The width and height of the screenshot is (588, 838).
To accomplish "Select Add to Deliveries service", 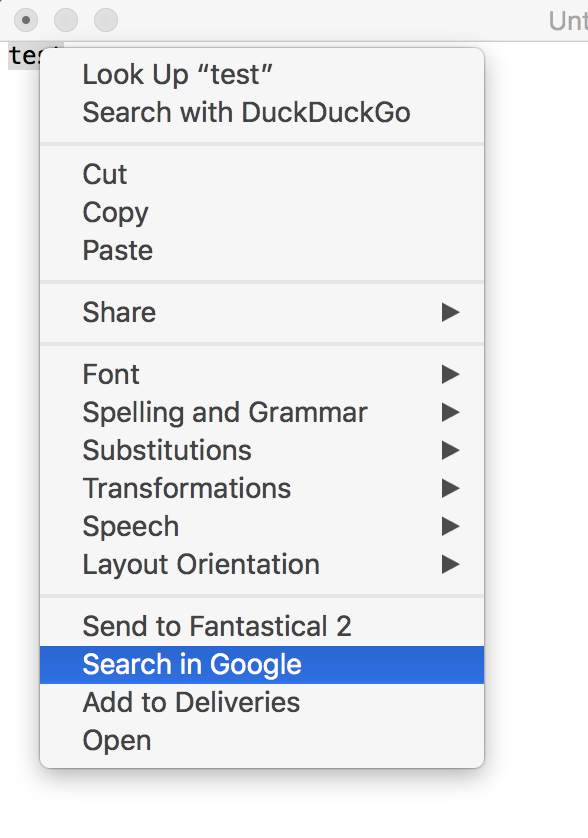I will (262, 703).
